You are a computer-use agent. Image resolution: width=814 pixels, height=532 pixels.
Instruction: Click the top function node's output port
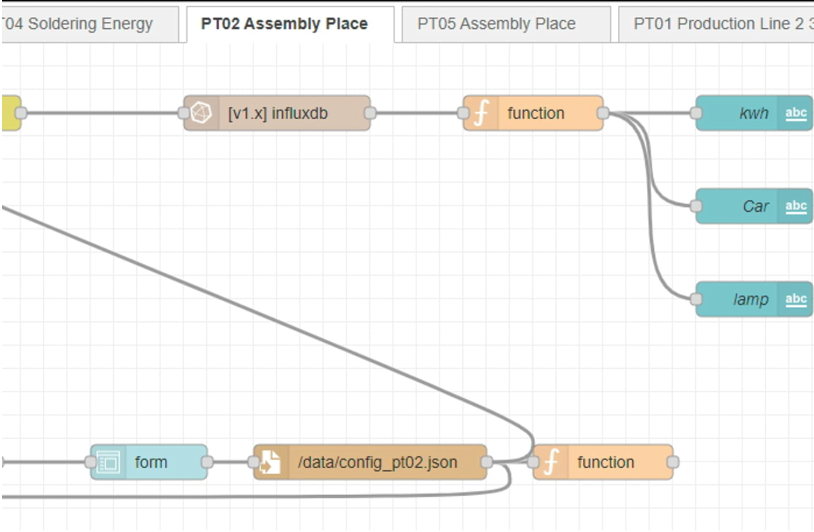tap(603, 113)
